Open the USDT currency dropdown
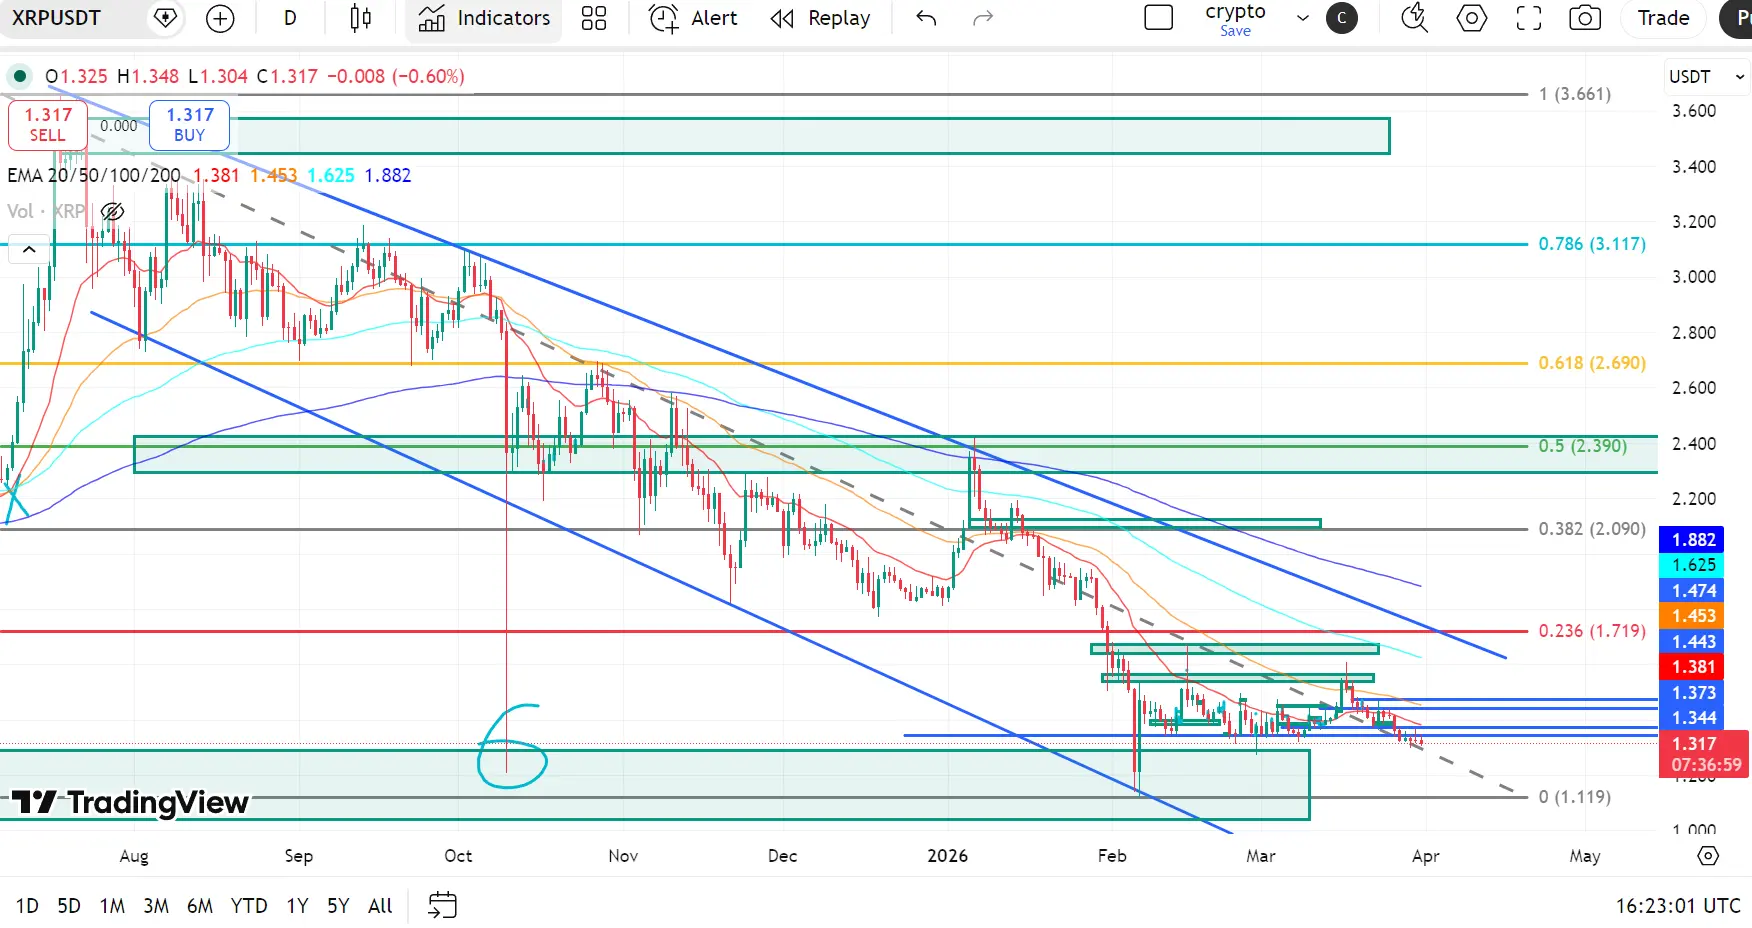This screenshot has height=928, width=1752. tap(1706, 77)
